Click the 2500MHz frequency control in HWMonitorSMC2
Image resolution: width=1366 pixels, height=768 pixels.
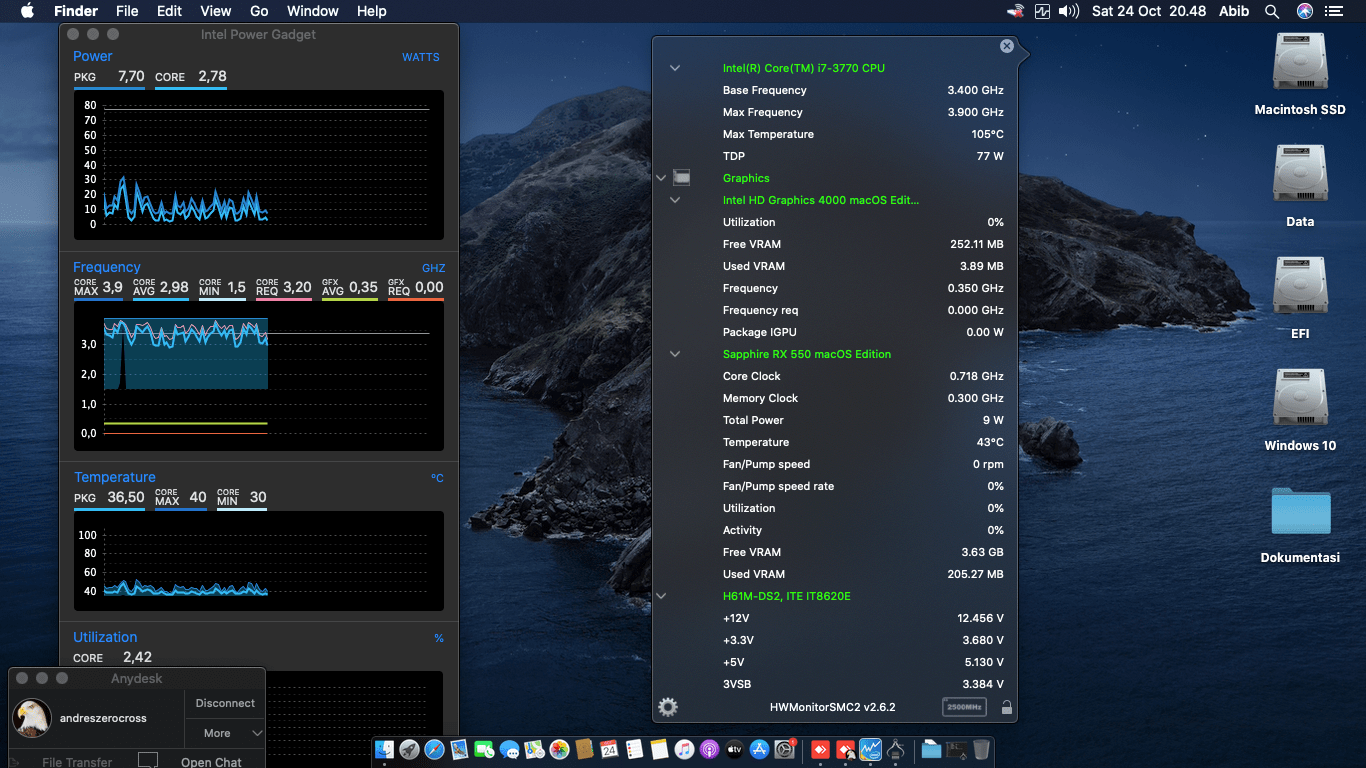964,707
